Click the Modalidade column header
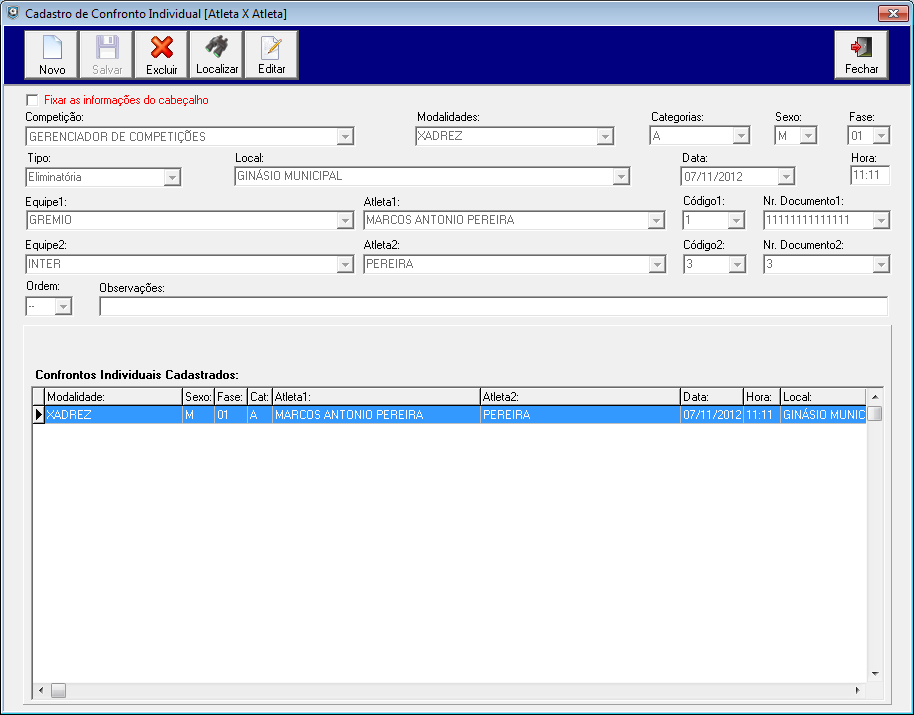This screenshot has width=914, height=715. (x=113, y=397)
